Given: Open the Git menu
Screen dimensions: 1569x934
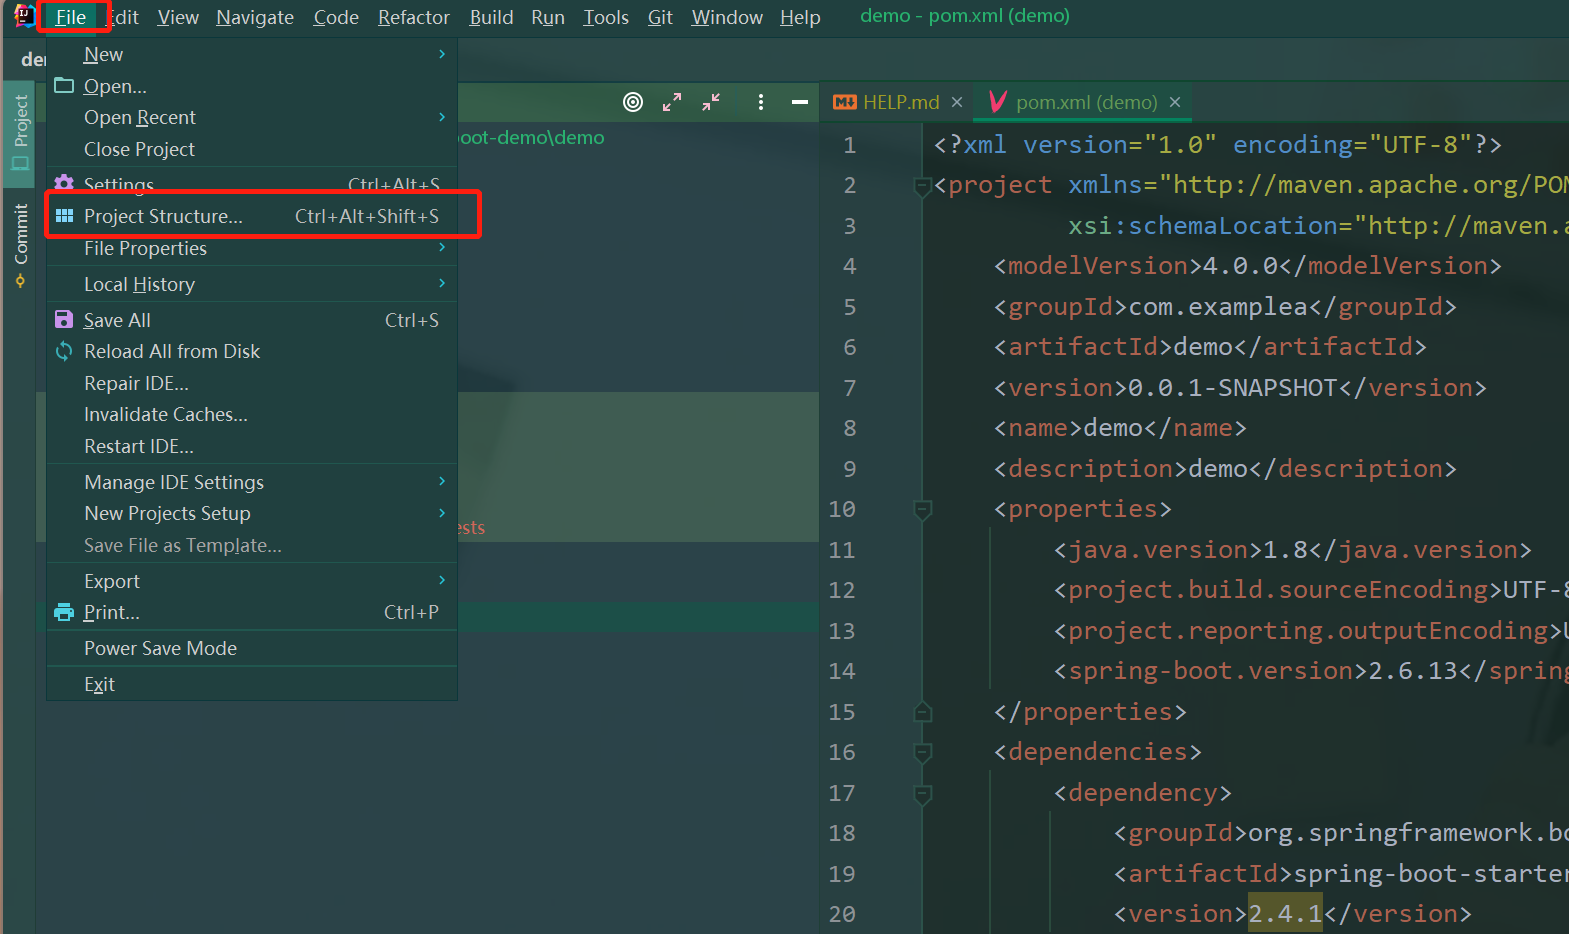Looking at the screenshot, I should [660, 17].
